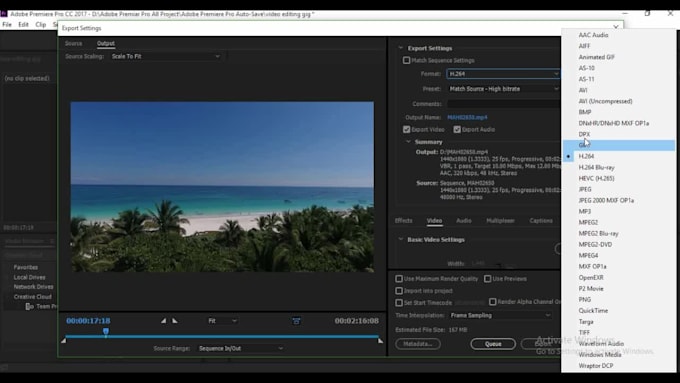Image resolution: width=680 pixels, height=383 pixels.
Task: Enable Match Sequence Settings checkbox
Action: [406, 60]
